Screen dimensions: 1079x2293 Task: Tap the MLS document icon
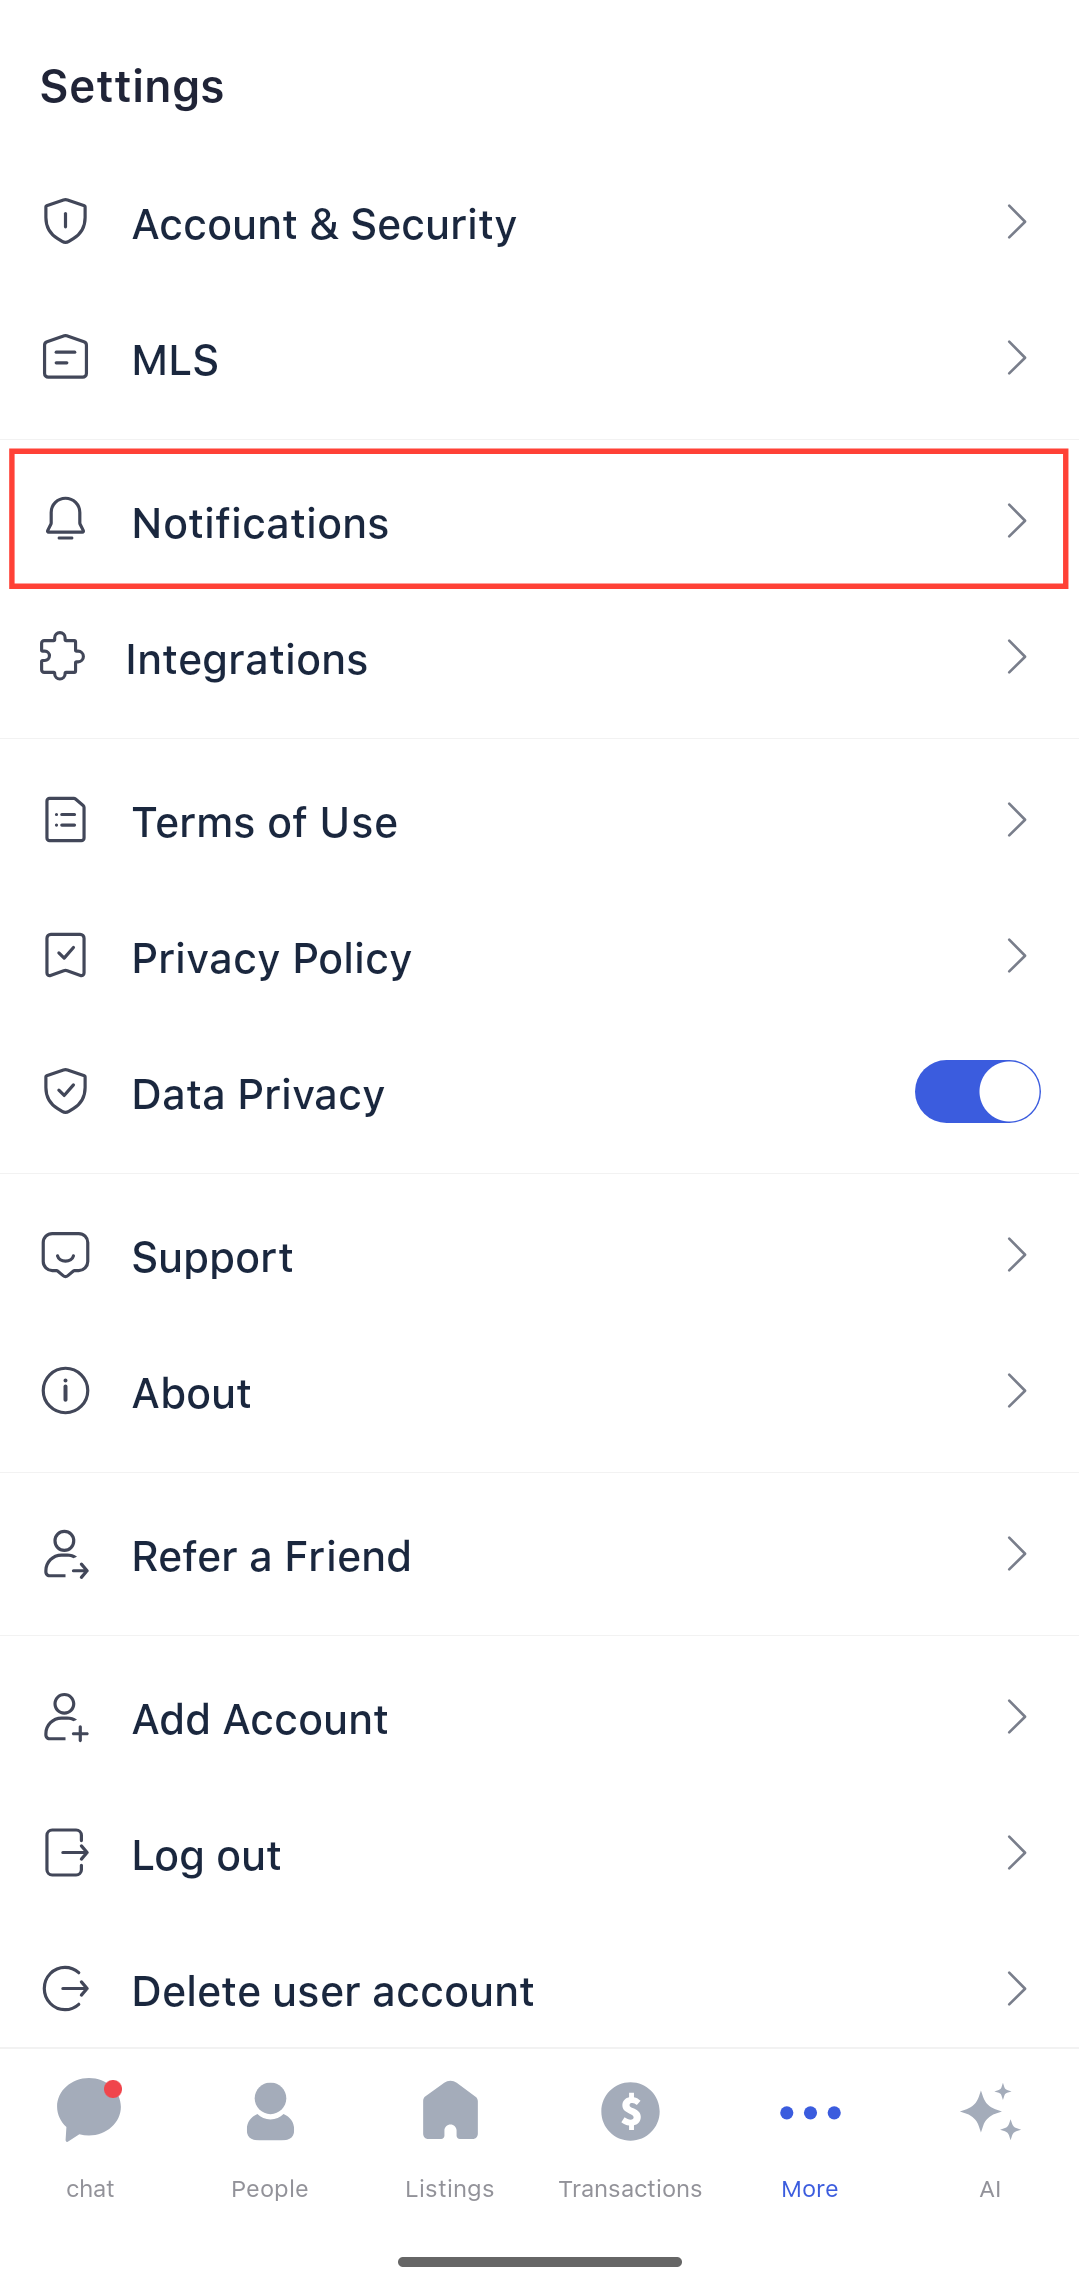(65, 357)
